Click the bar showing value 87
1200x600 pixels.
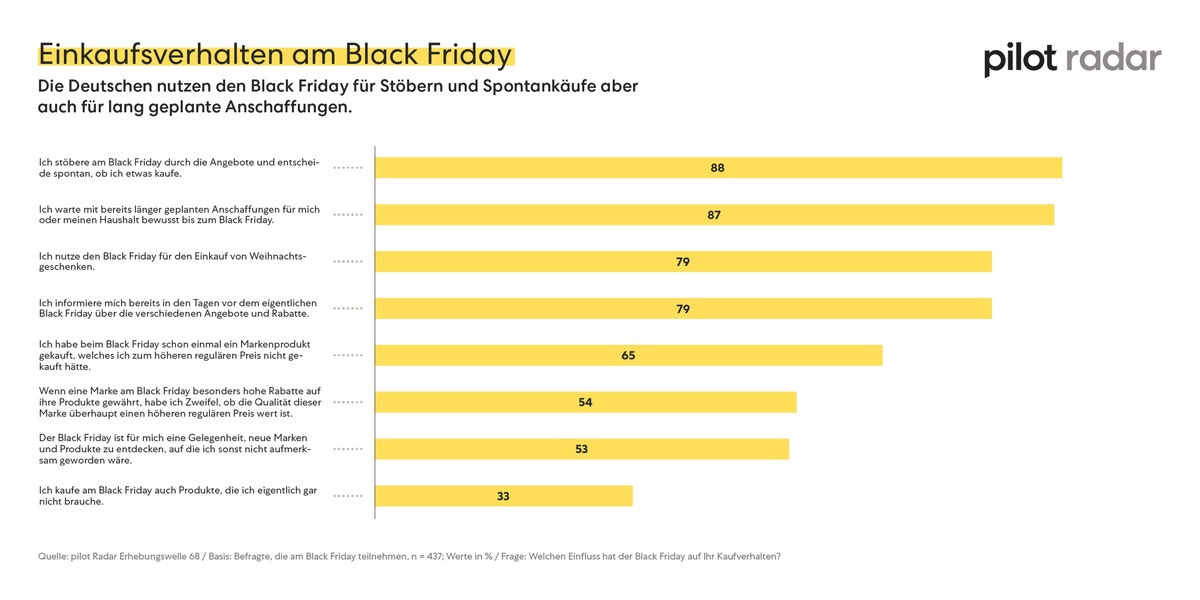[714, 215]
